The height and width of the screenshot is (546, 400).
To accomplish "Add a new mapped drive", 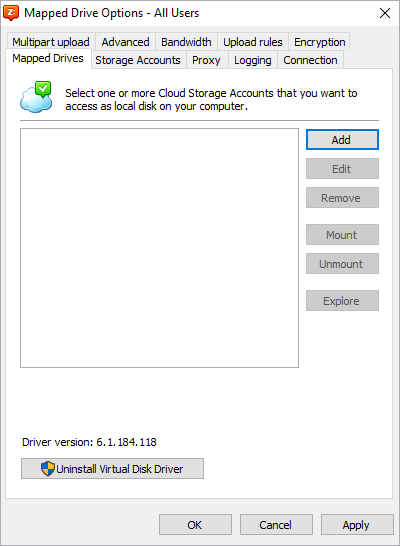I will pos(342,140).
